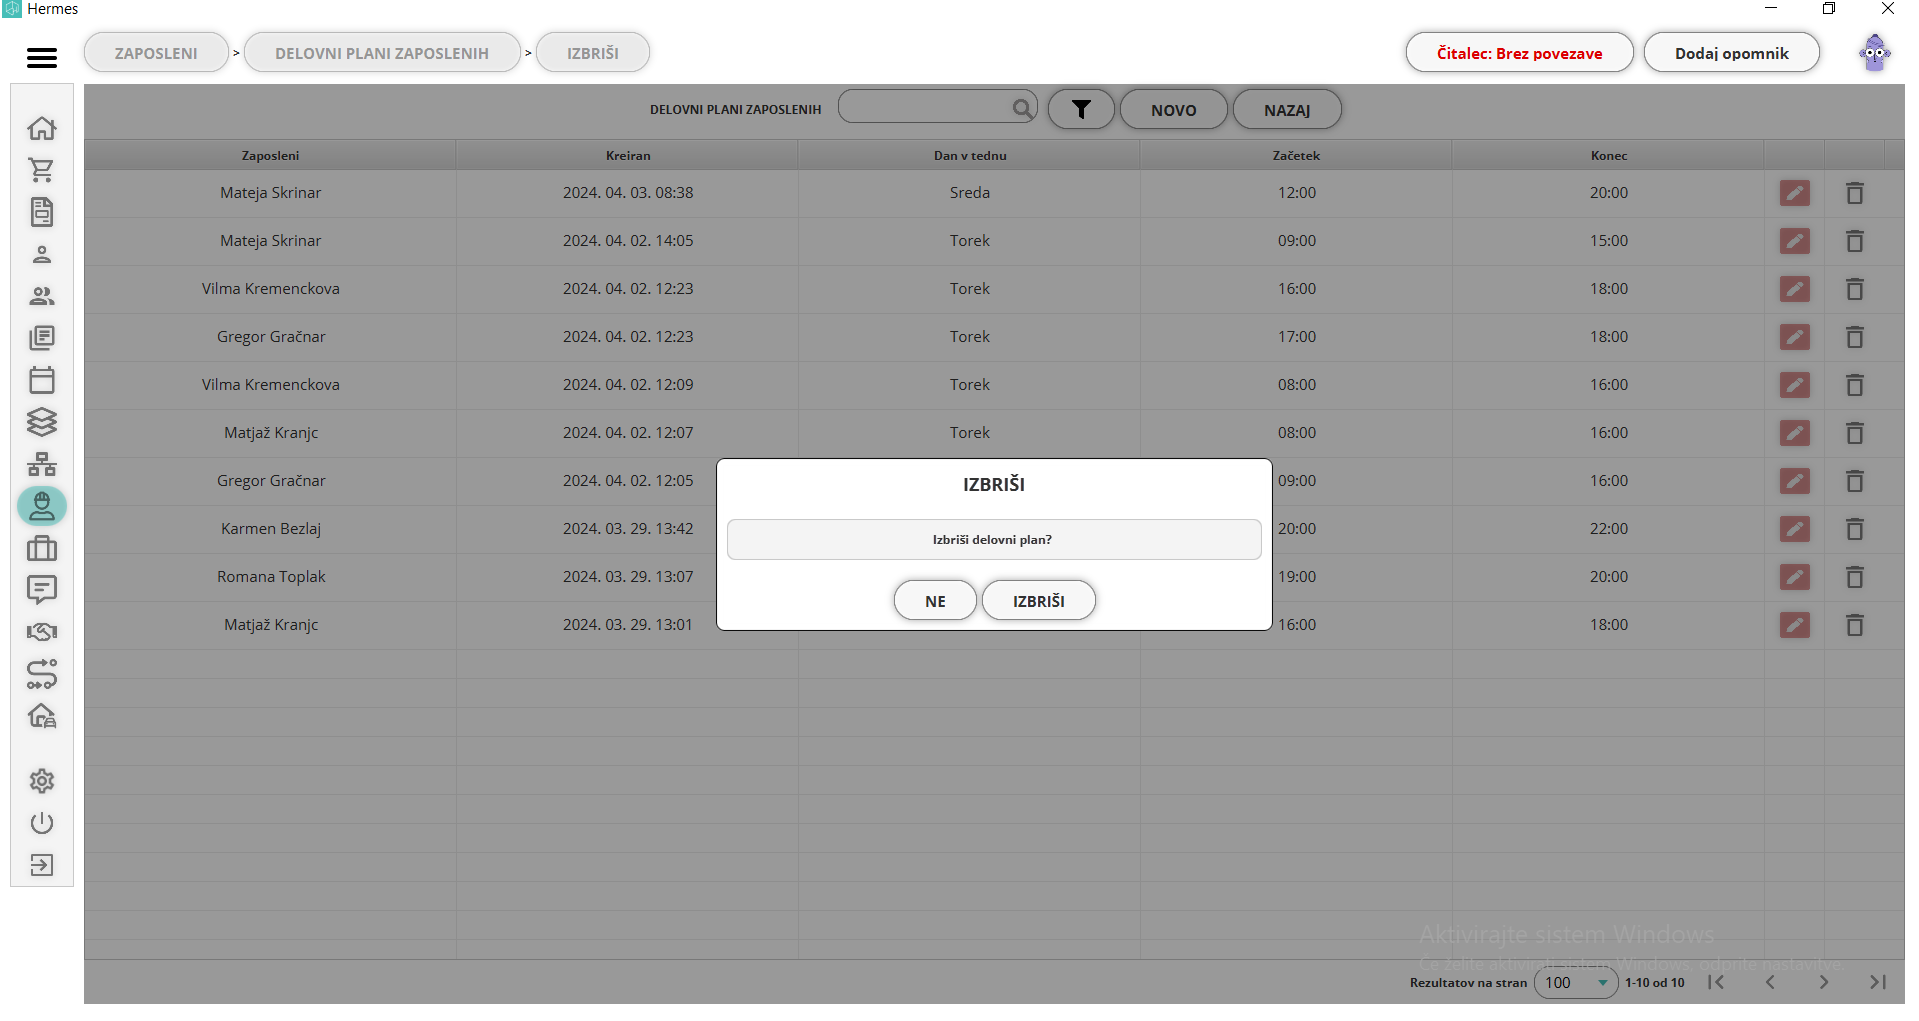Go to Home in the sidebar

click(x=42, y=128)
